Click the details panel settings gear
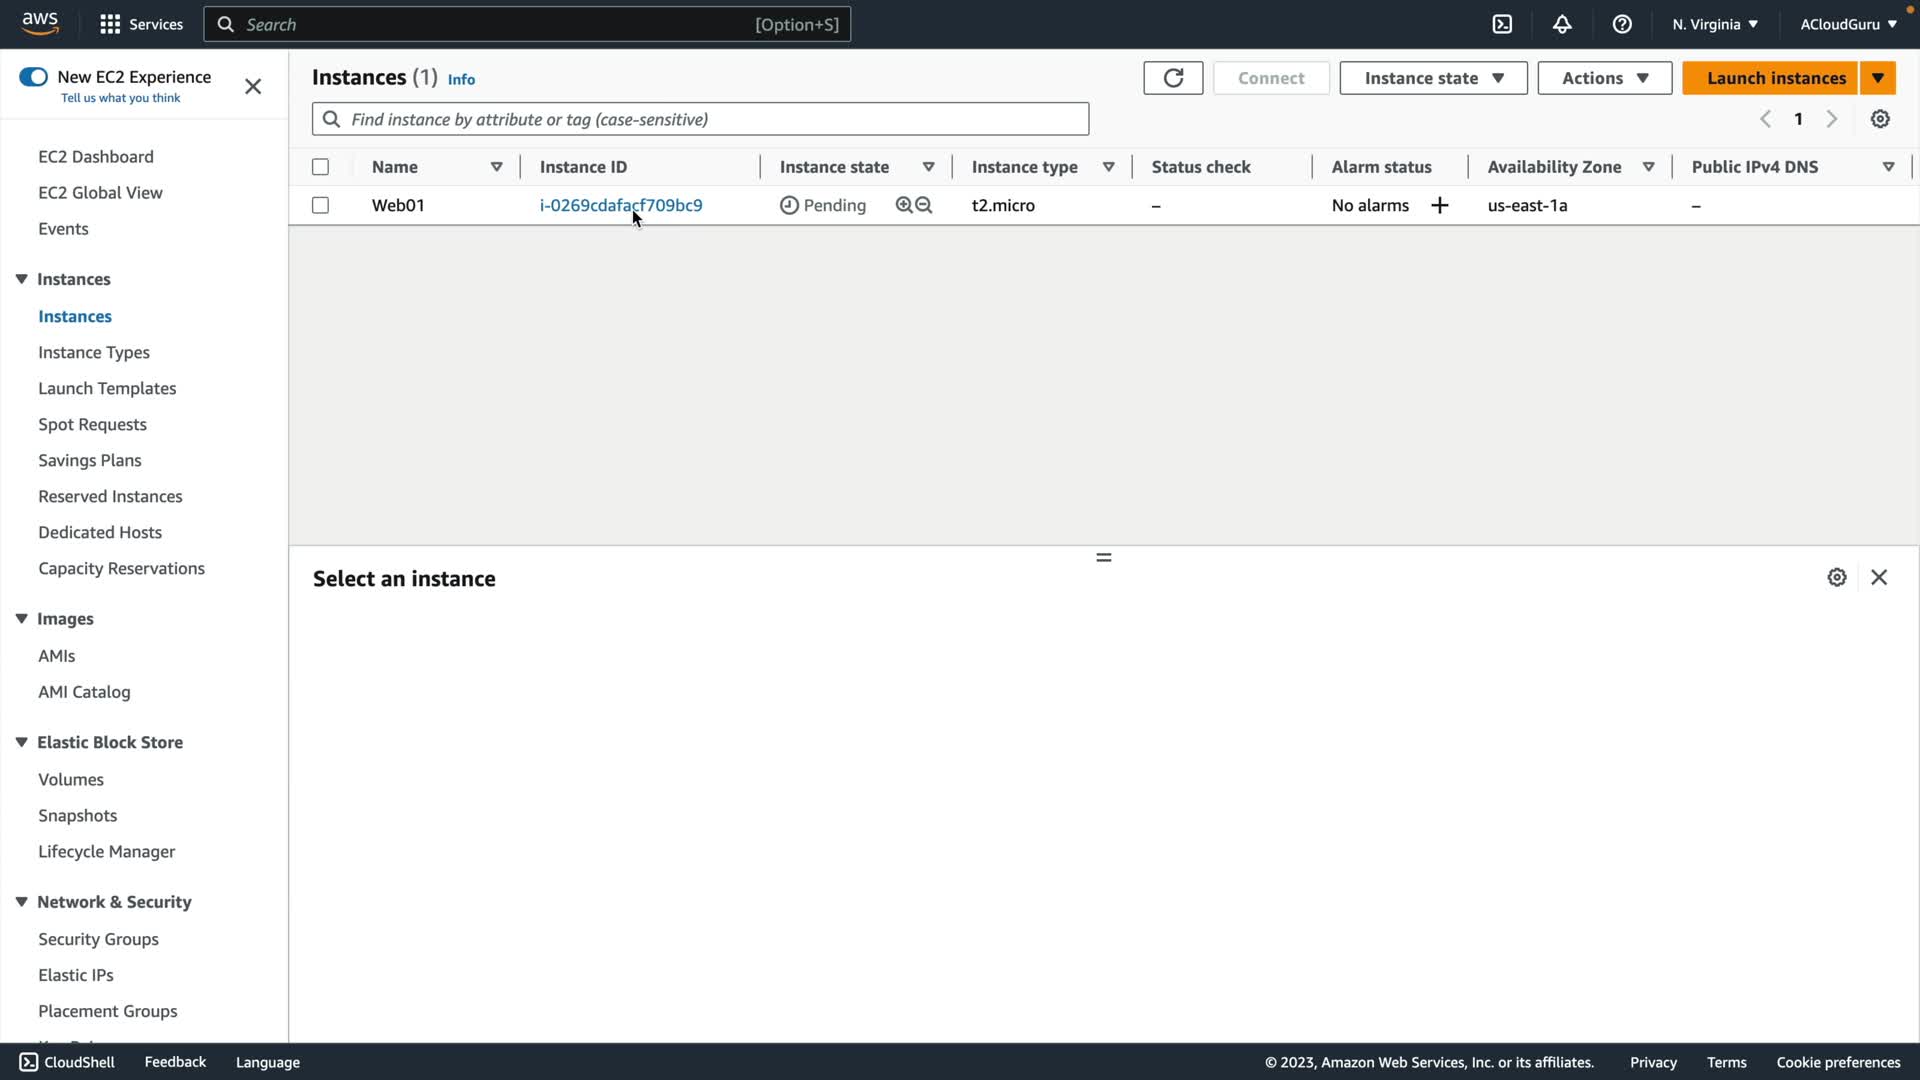 1837,577
